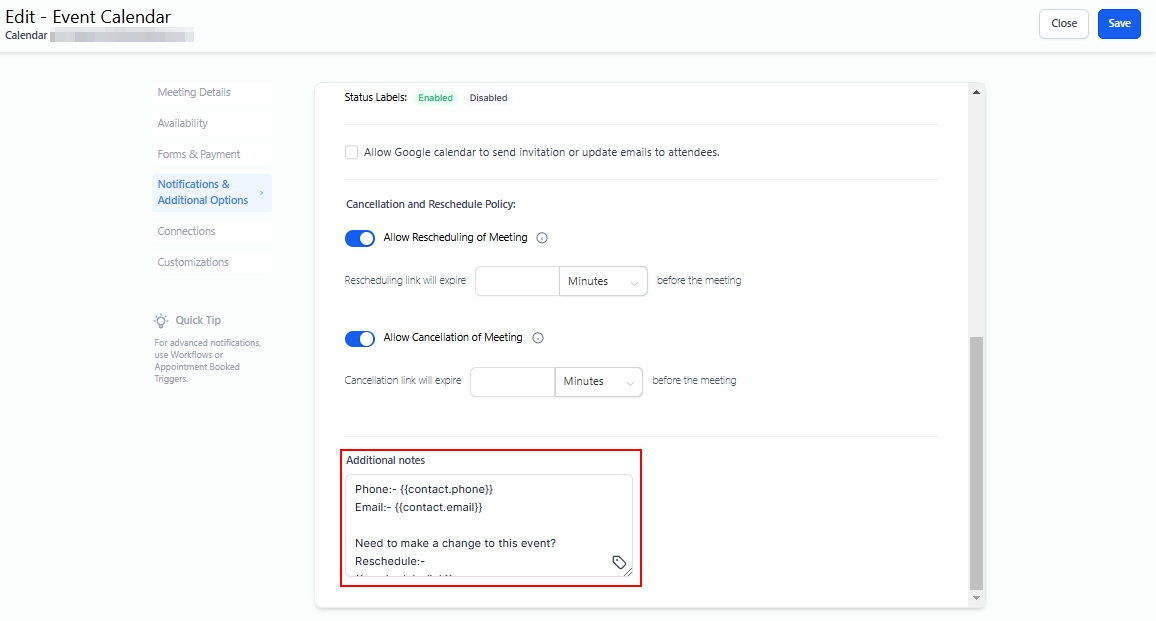The width and height of the screenshot is (1156, 621).
Task: Open the Meeting Details section
Action: pos(194,92)
